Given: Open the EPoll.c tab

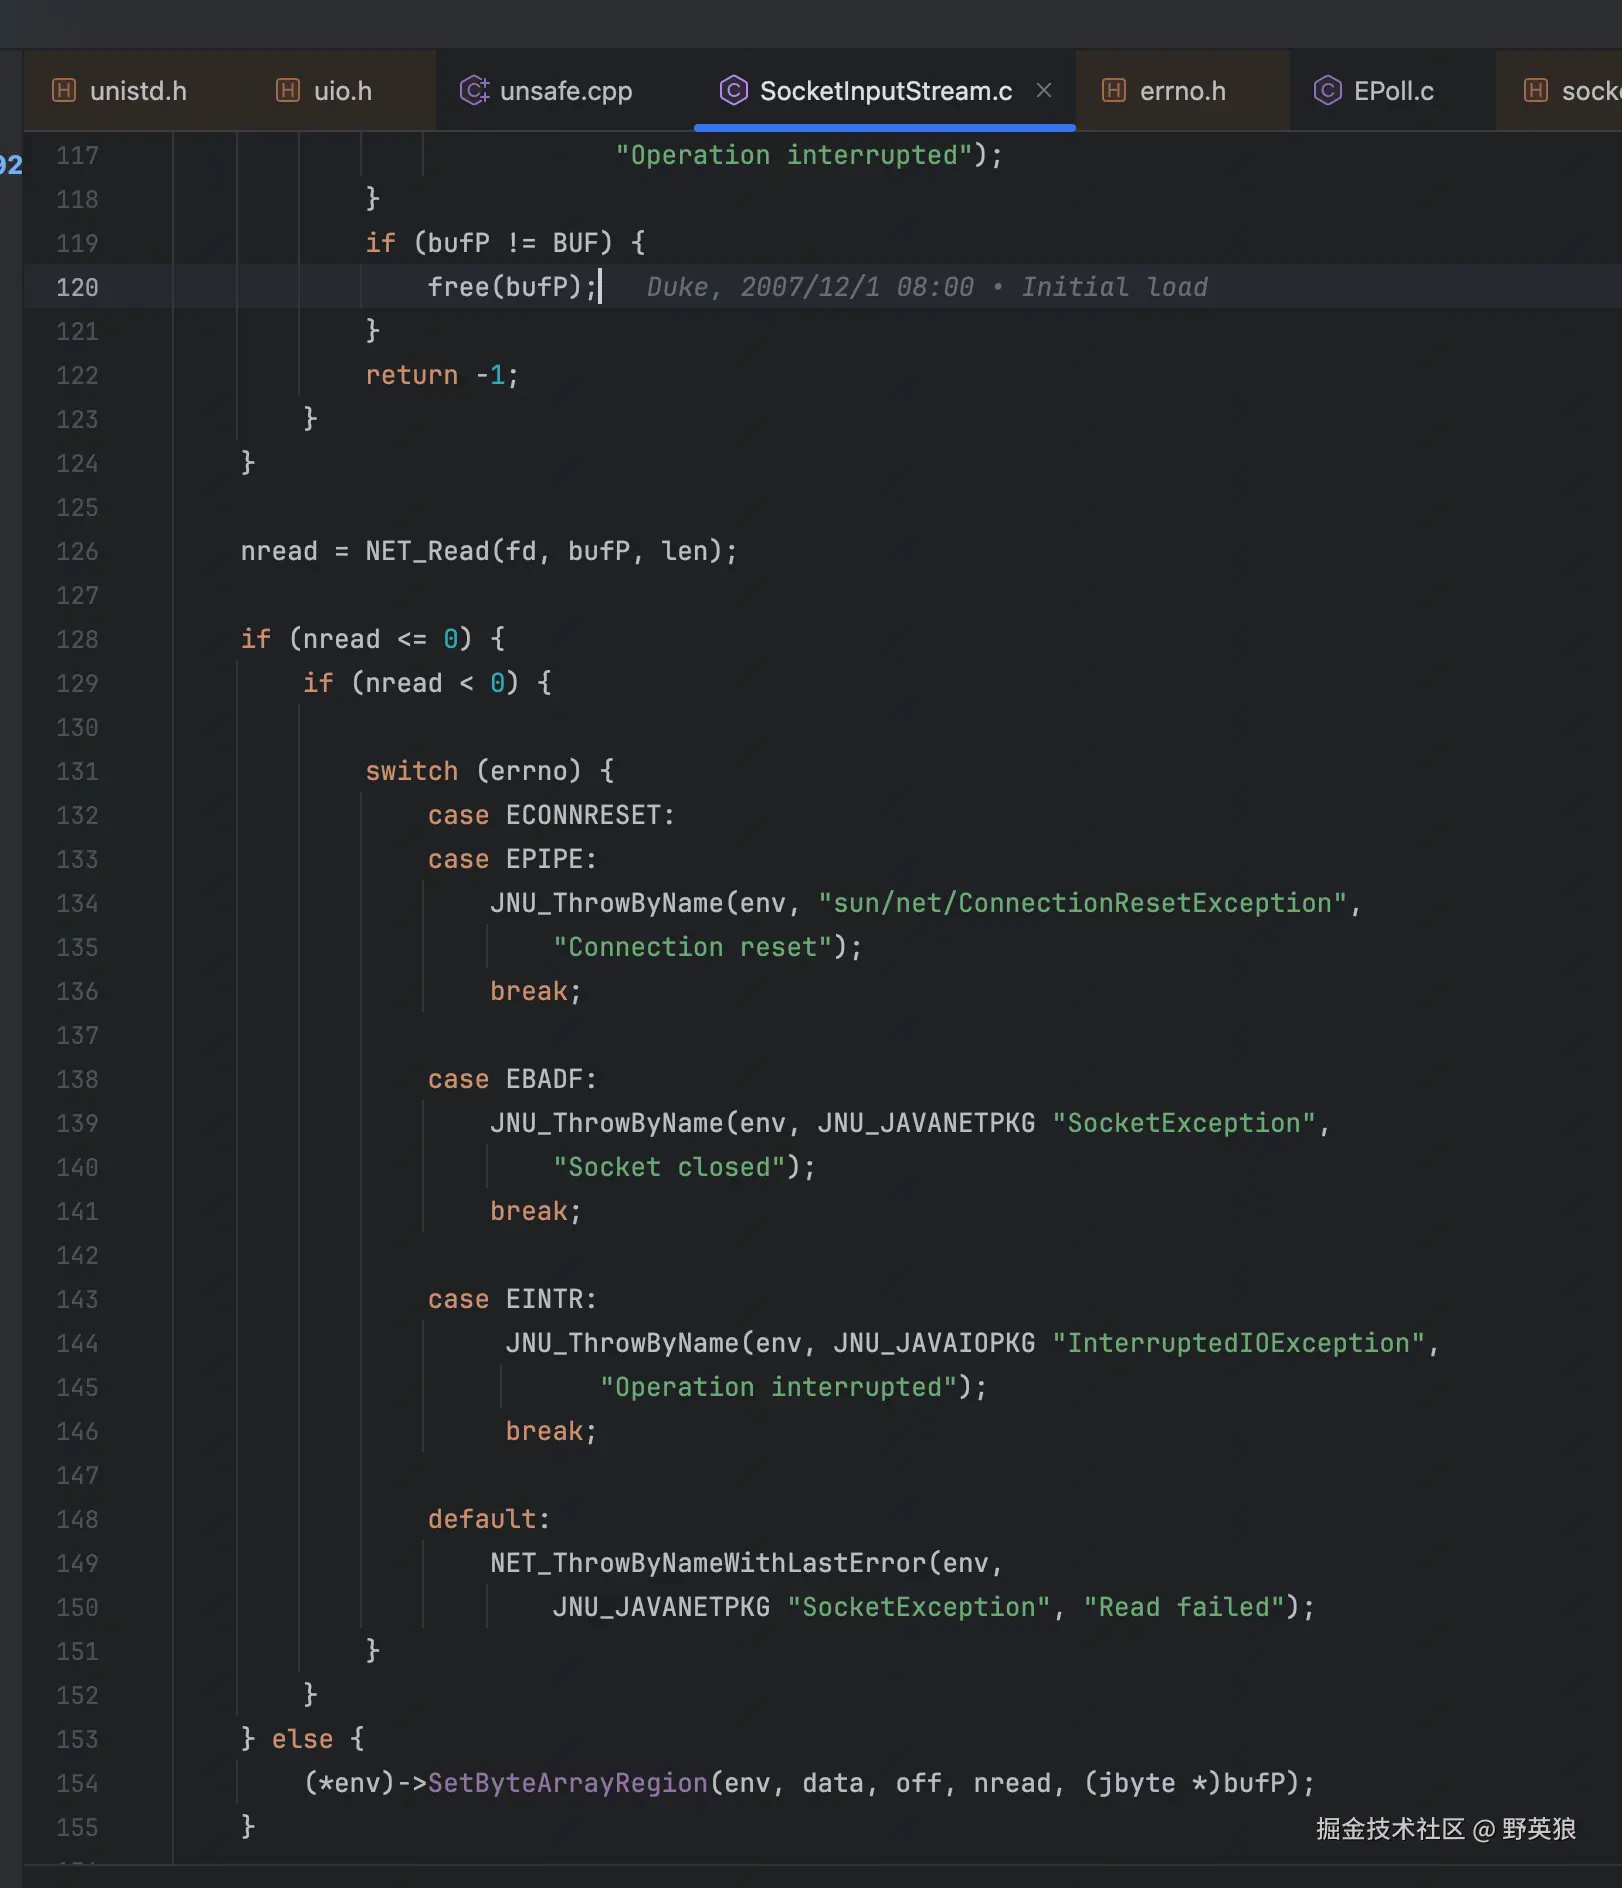Looking at the screenshot, I should 1393,91.
